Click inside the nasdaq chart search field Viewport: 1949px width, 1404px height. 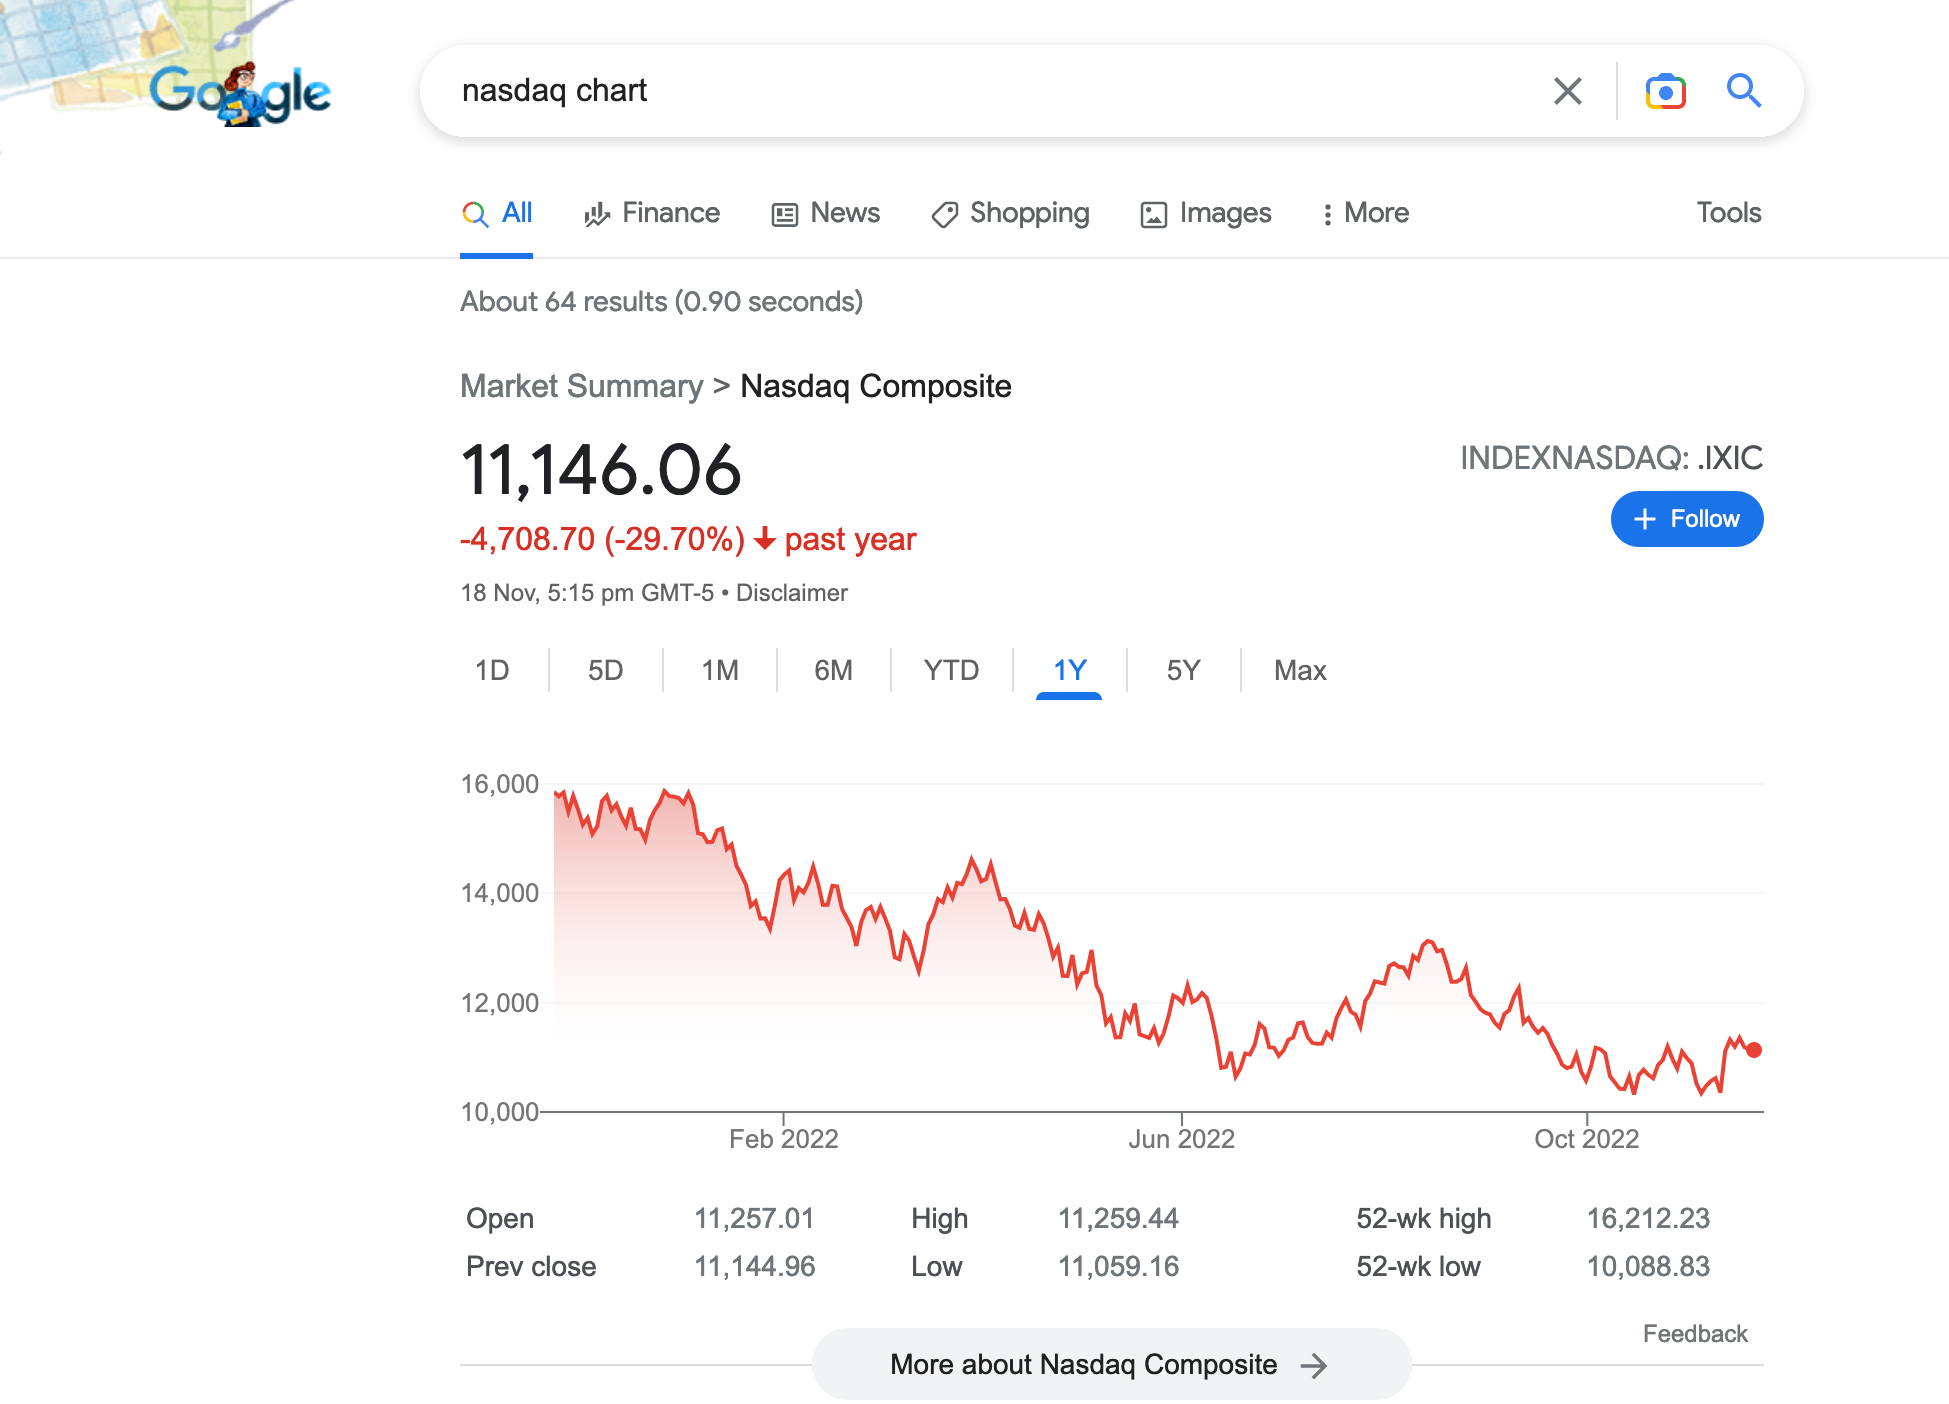(x=990, y=91)
